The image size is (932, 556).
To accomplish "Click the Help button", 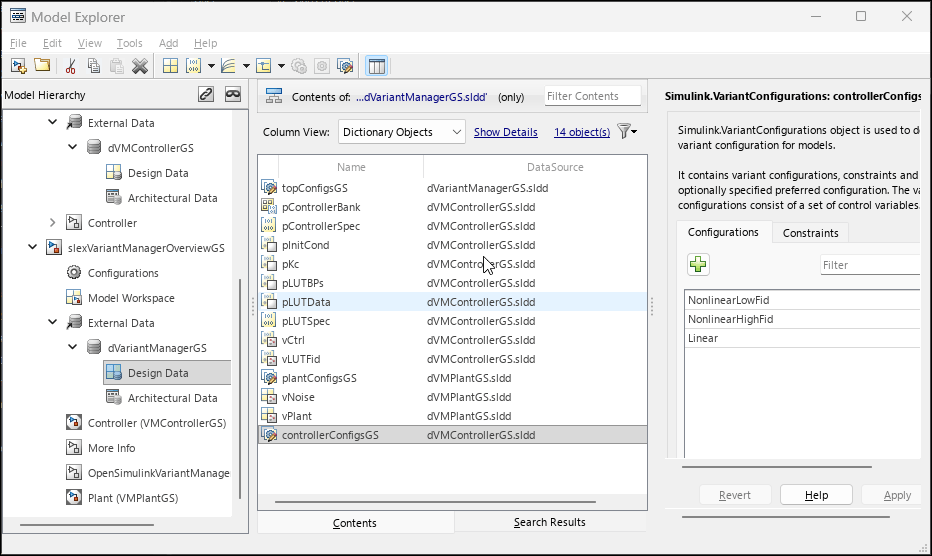I will (x=816, y=495).
